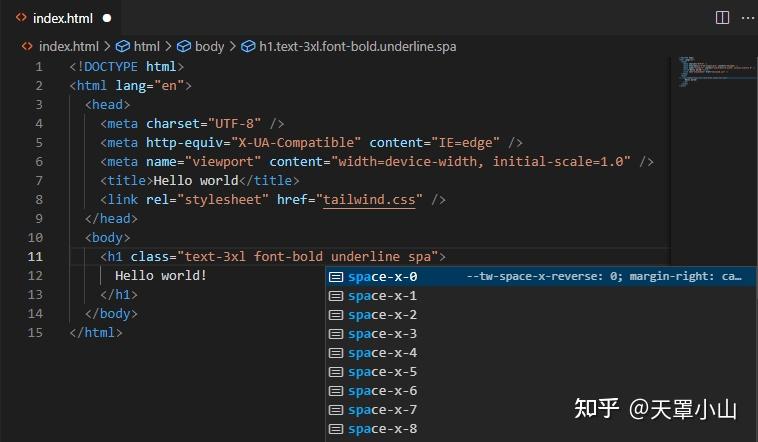Click the suggestion icon beside space-x-8
The height and width of the screenshot is (442, 758).
(x=336, y=429)
